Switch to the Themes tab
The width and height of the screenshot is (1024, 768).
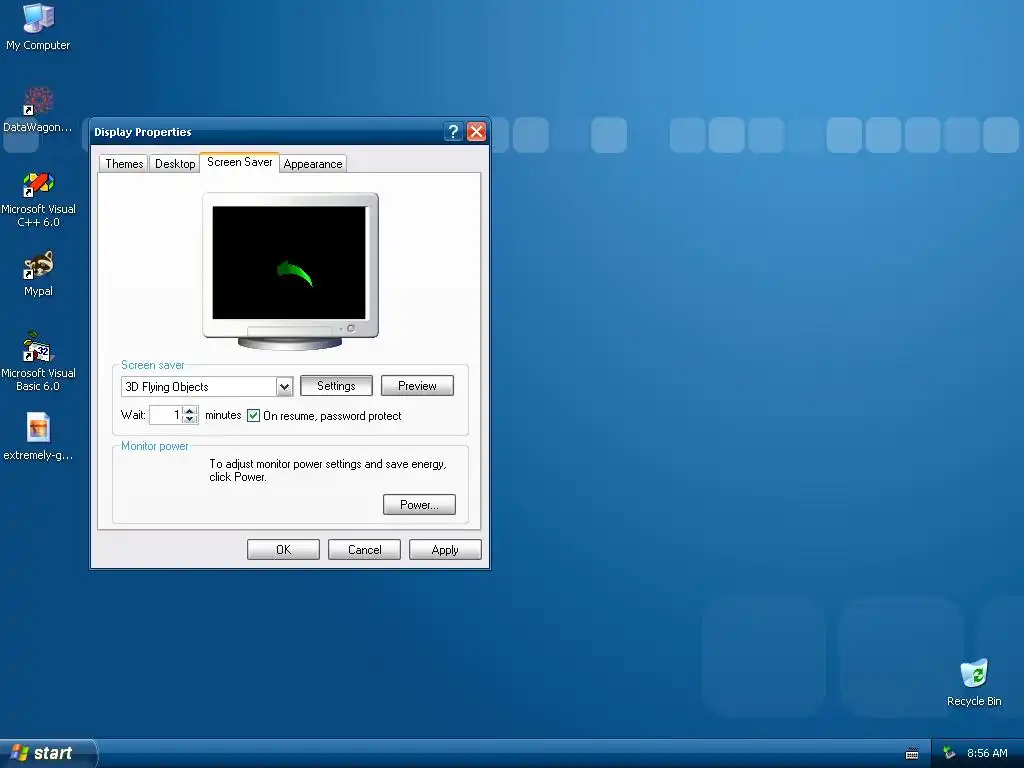pos(124,164)
